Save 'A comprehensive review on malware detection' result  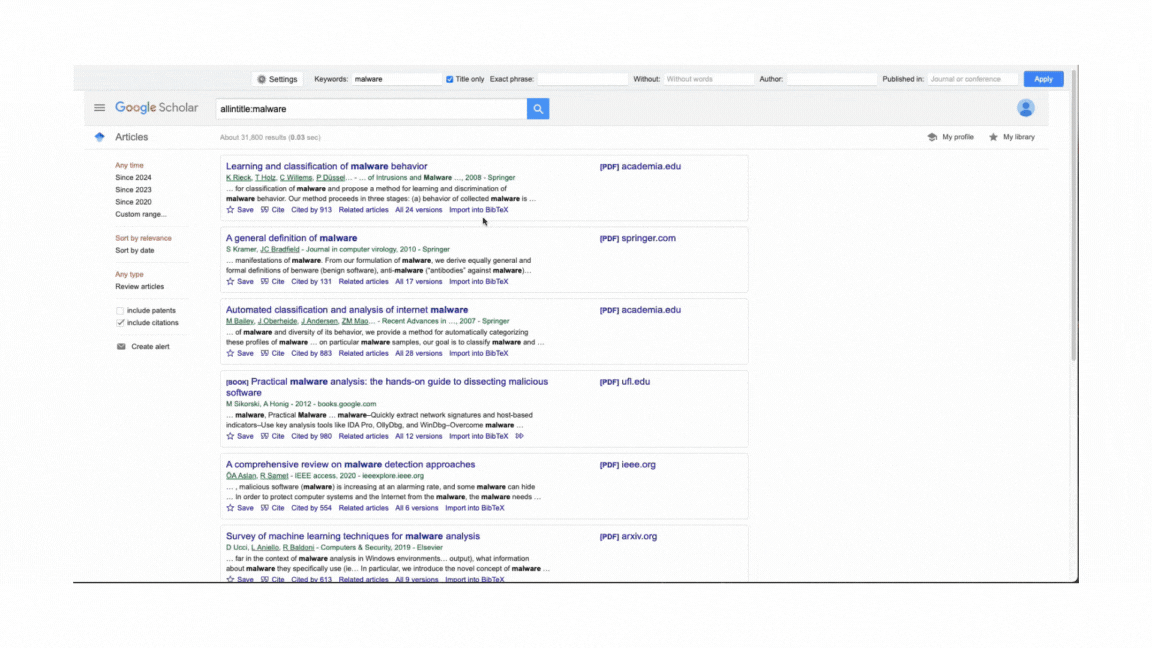point(240,508)
